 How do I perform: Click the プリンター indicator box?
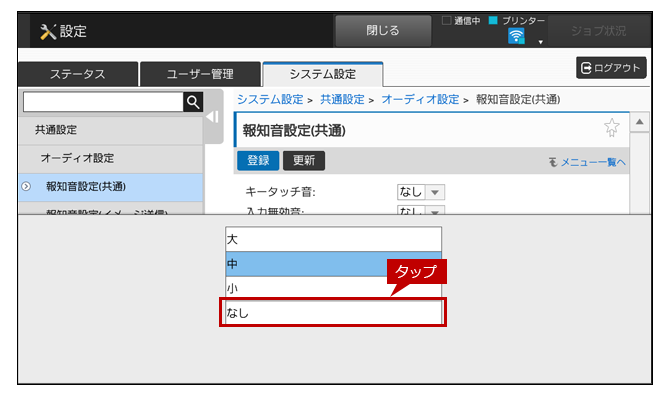click(493, 21)
